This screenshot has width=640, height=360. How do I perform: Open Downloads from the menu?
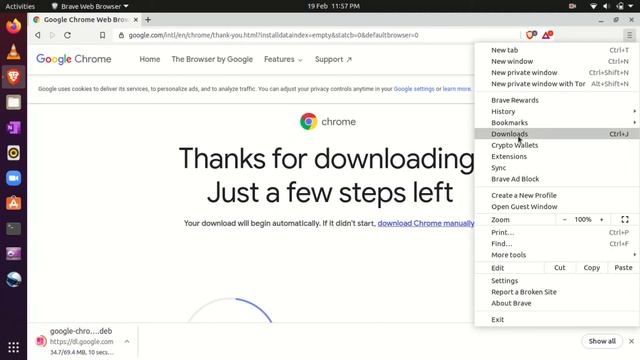coord(557,134)
